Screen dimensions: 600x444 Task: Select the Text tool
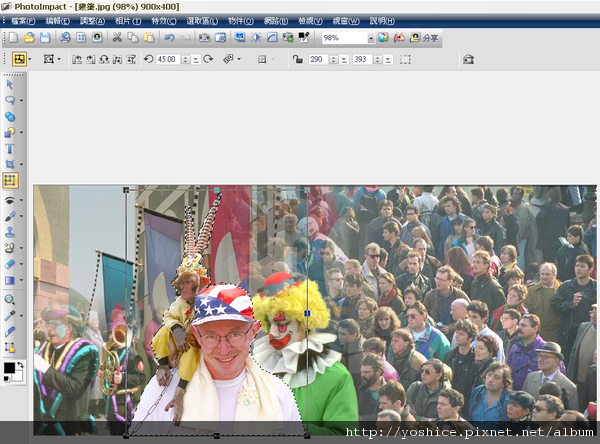click(10, 148)
